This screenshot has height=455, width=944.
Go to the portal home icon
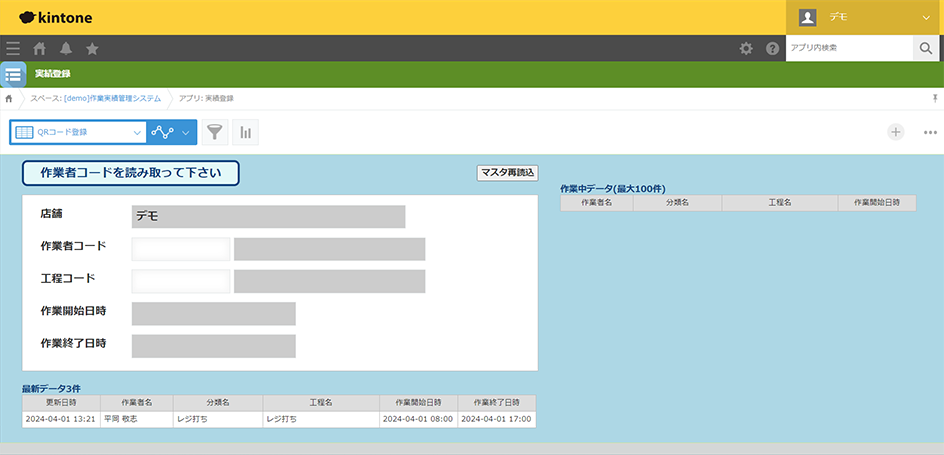click(x=40, y=48)
